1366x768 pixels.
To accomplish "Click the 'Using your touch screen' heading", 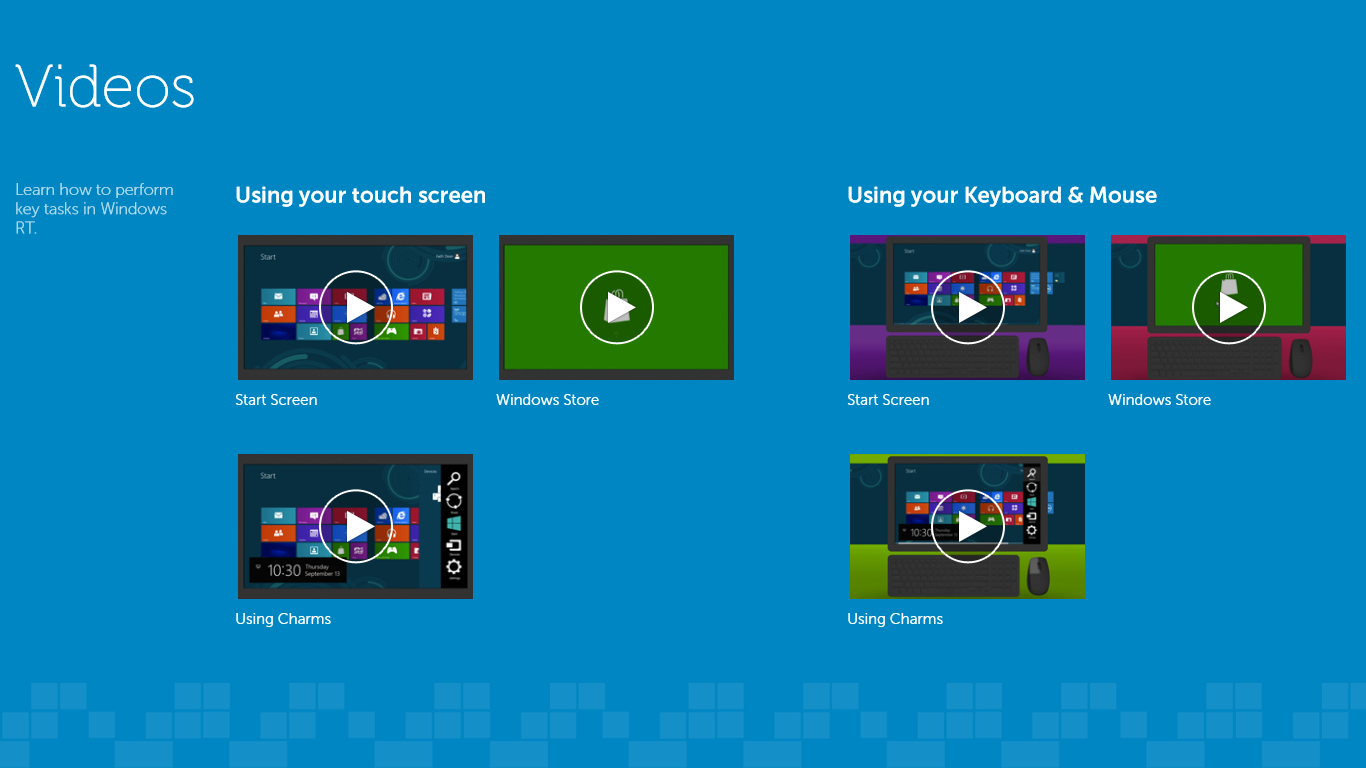I will point(360,196).
